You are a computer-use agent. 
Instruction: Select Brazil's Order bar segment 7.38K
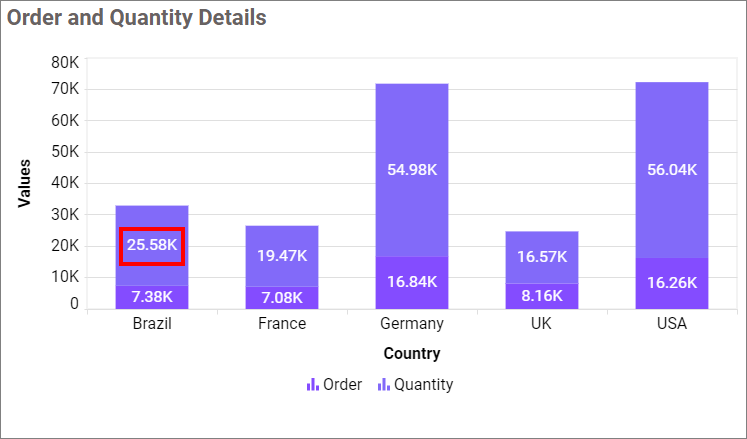tap(152, 297)
